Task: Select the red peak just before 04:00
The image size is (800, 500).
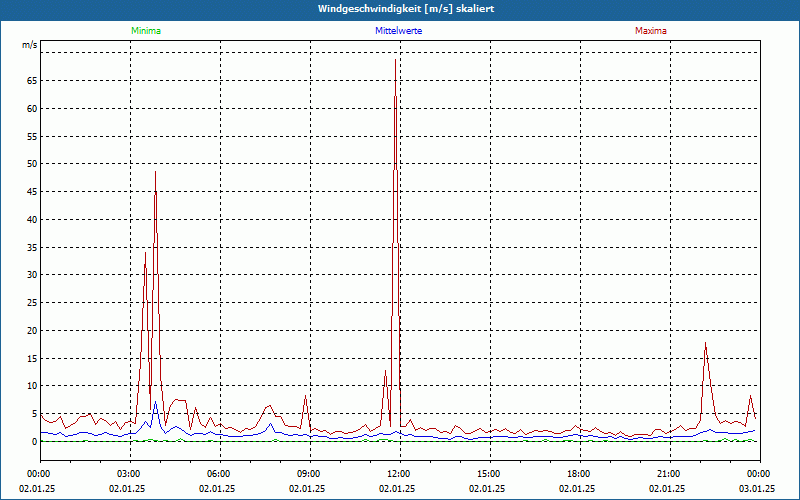Action: [x=155, y=172]
